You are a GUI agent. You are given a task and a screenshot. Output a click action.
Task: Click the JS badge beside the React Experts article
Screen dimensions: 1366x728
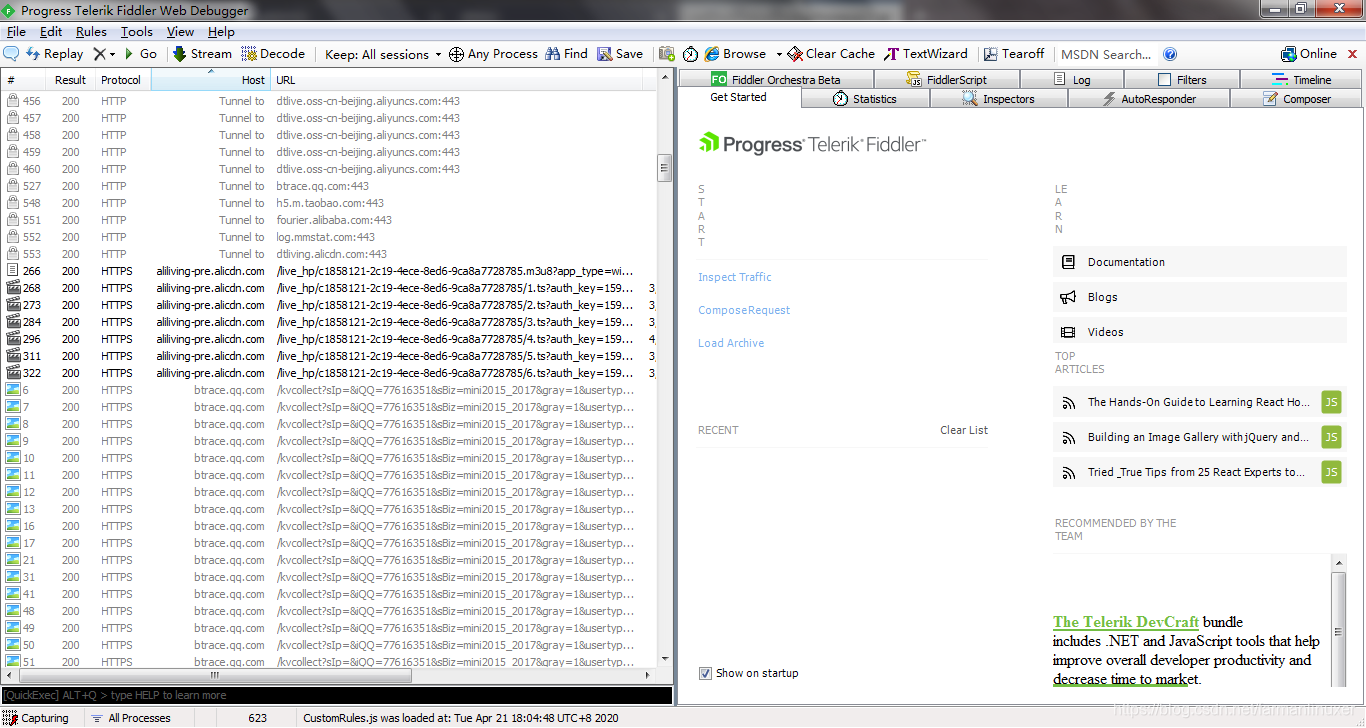(1331, 472)
